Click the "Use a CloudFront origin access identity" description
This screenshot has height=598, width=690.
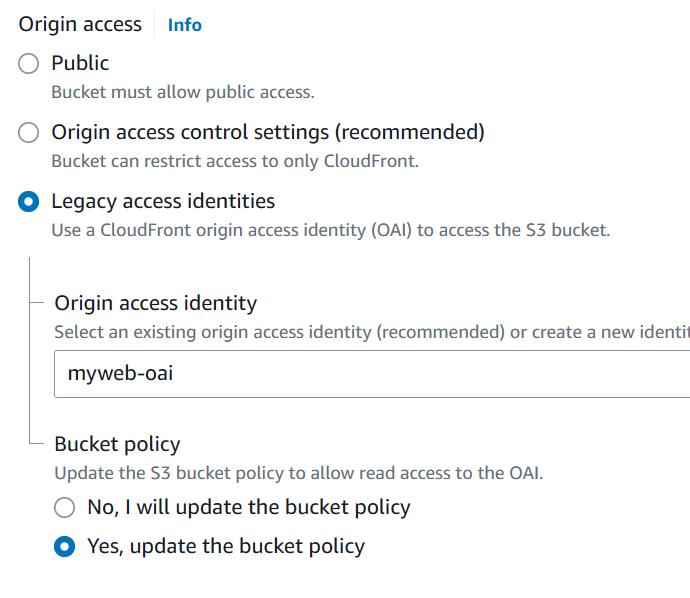[330, 230]
